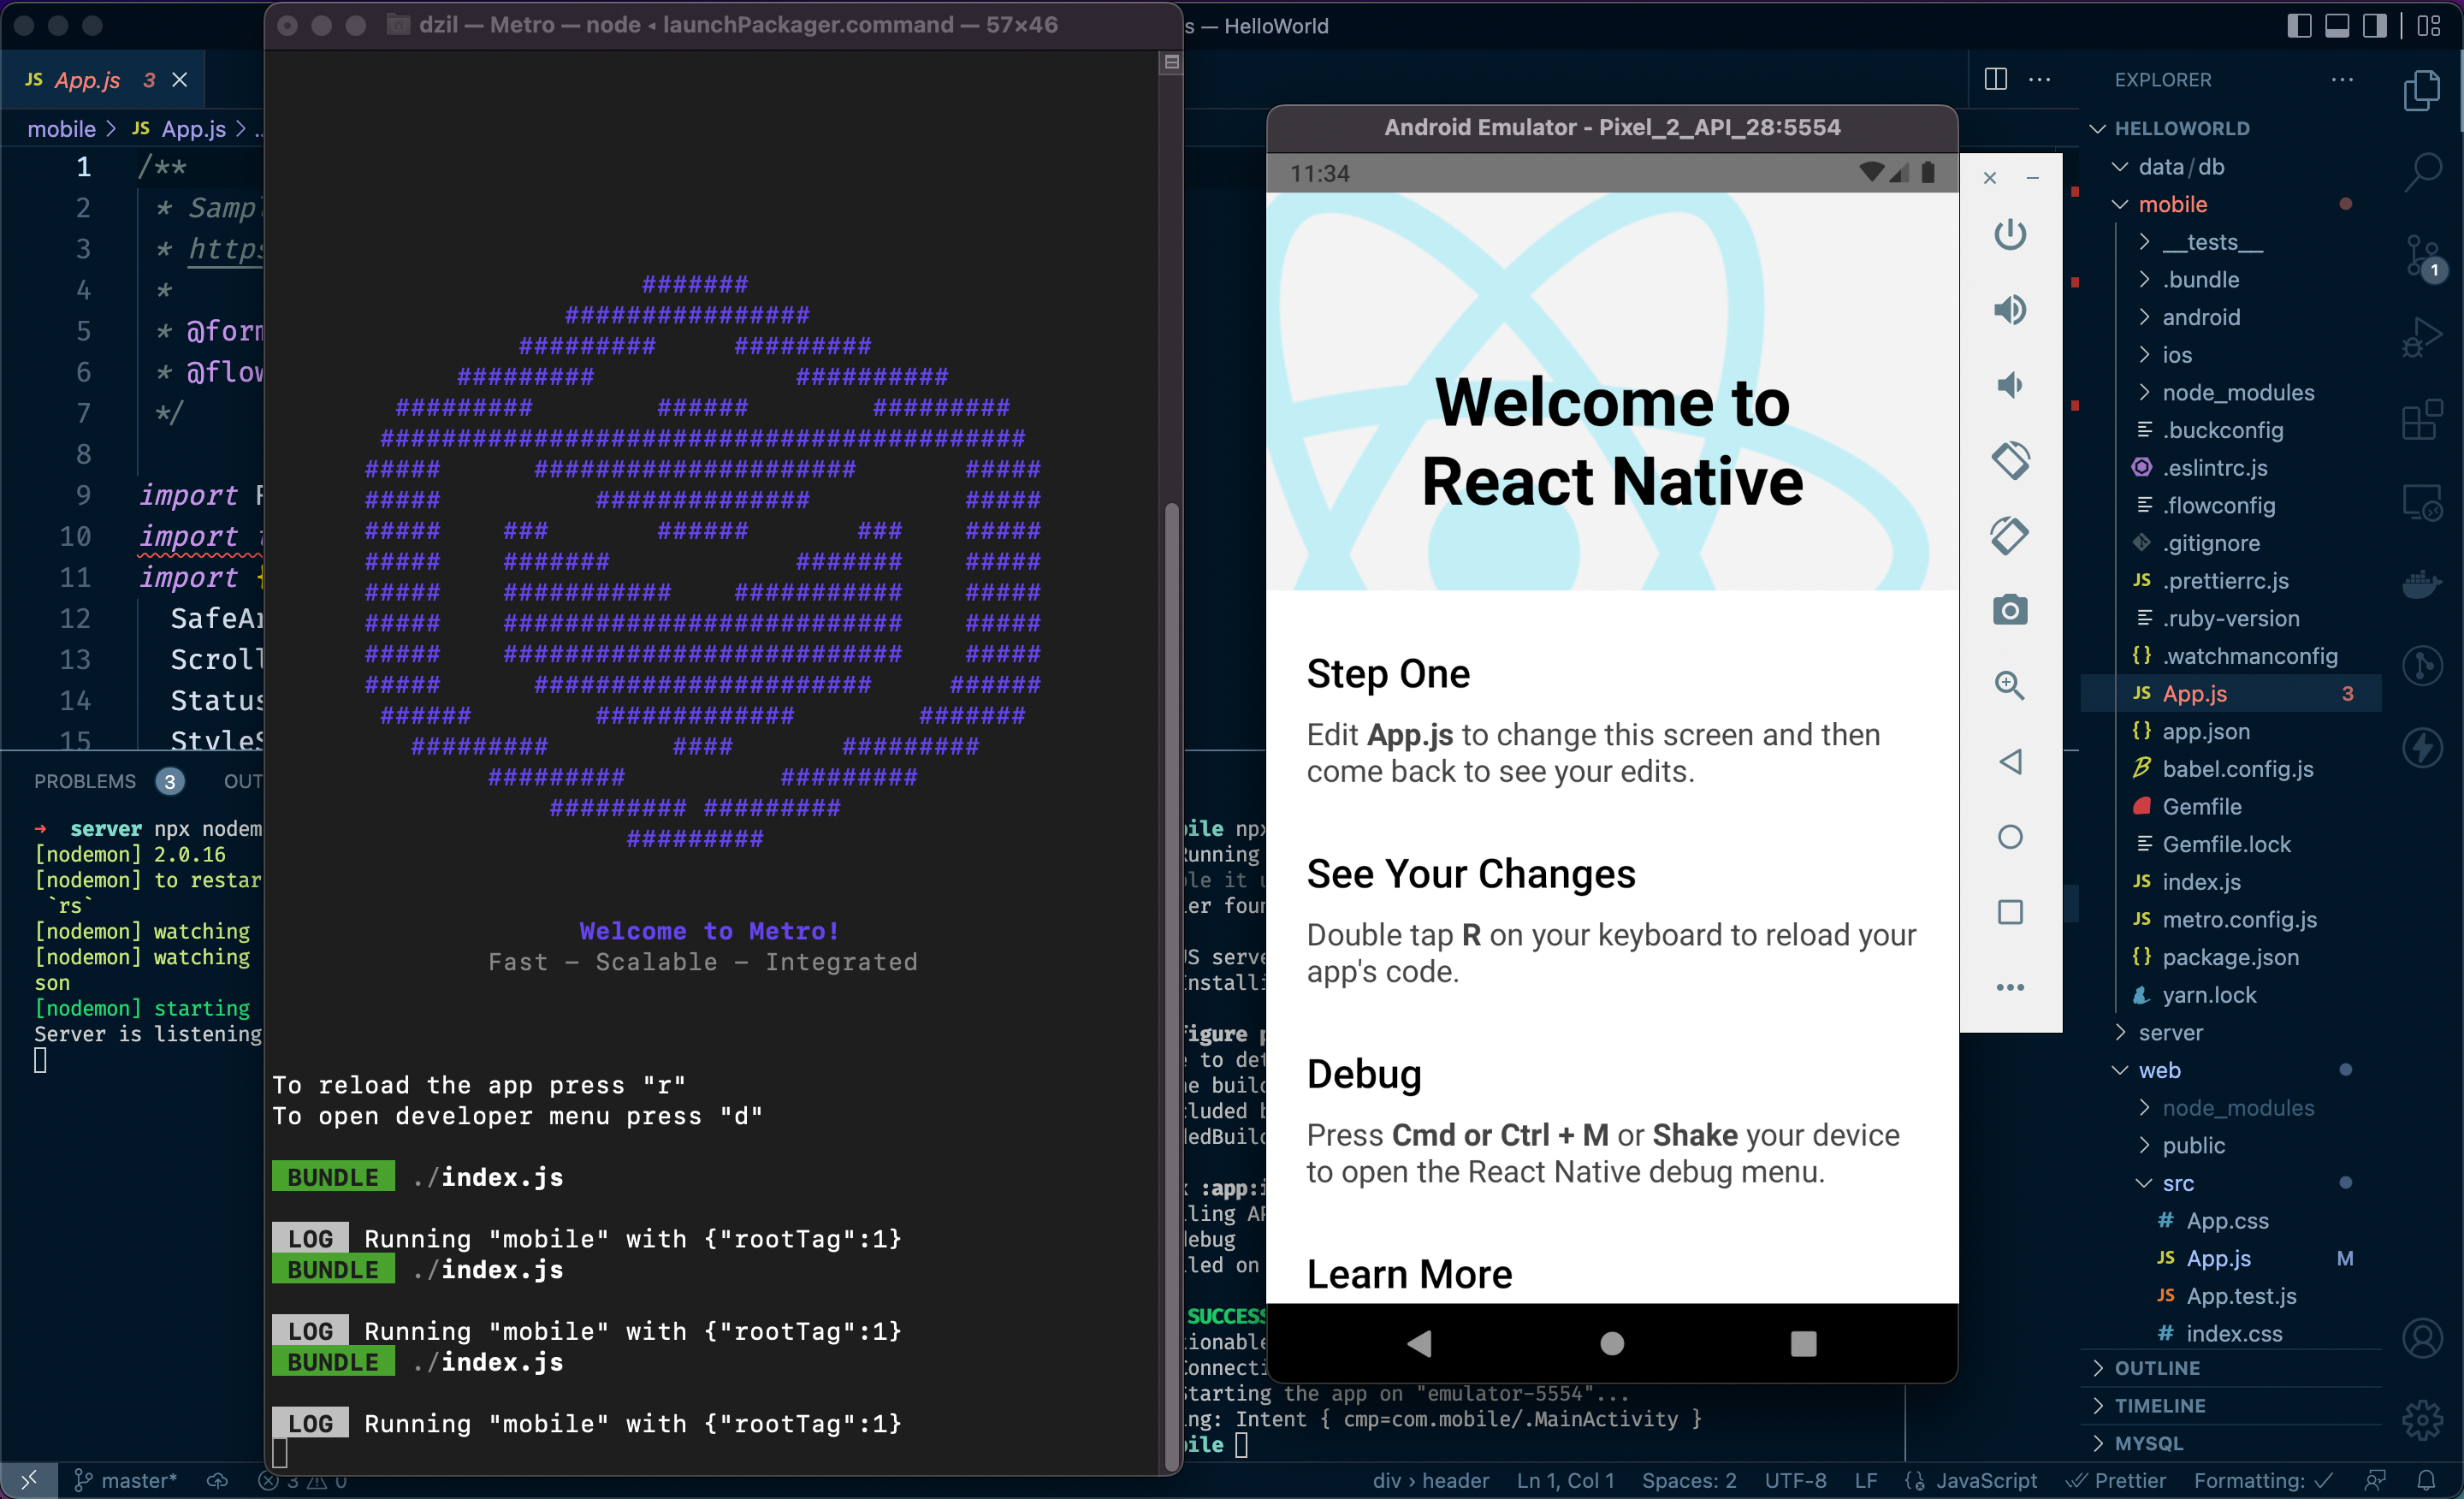Expand the android folder in Explorer

point(2201,317)
